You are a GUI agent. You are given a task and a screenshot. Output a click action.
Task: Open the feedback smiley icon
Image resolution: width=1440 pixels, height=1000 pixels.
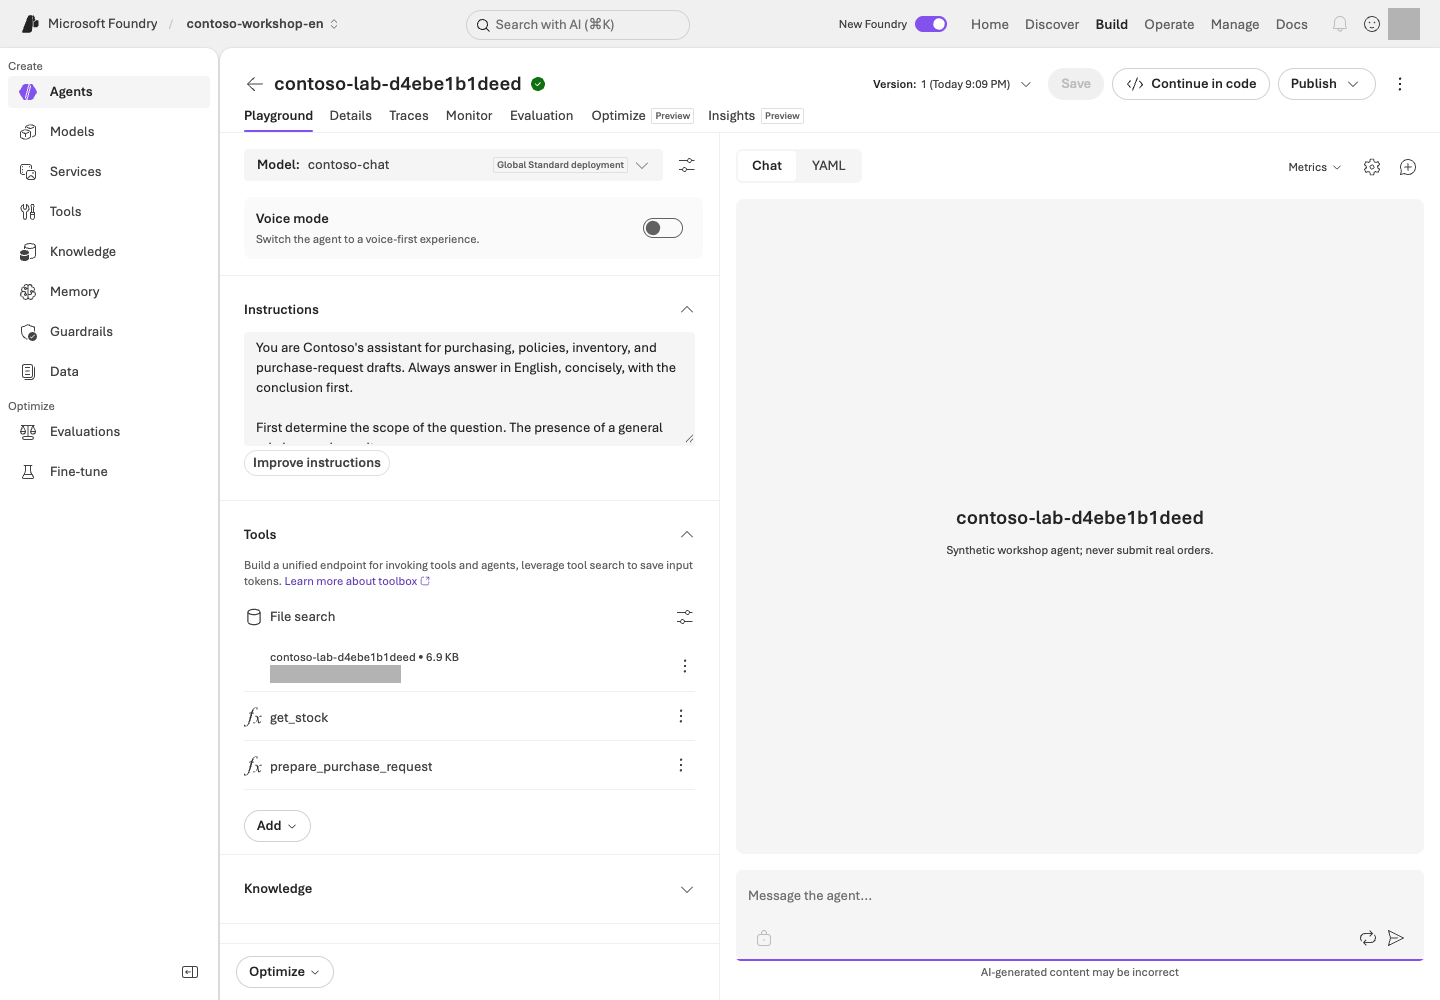(1372, 24)
